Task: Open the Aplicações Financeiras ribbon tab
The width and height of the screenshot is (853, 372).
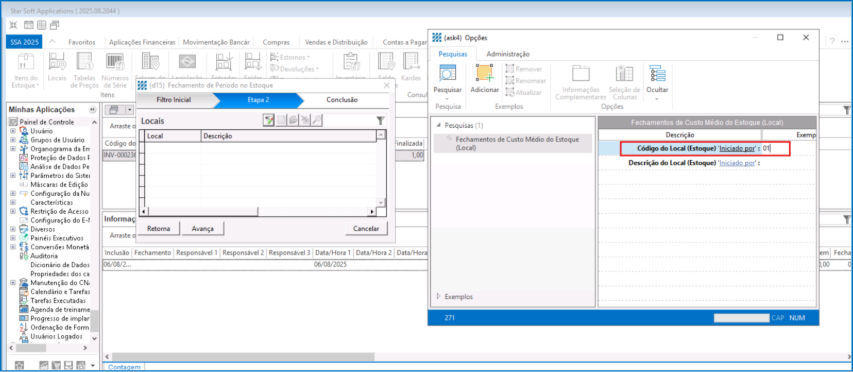Action: tap(143, 42)
